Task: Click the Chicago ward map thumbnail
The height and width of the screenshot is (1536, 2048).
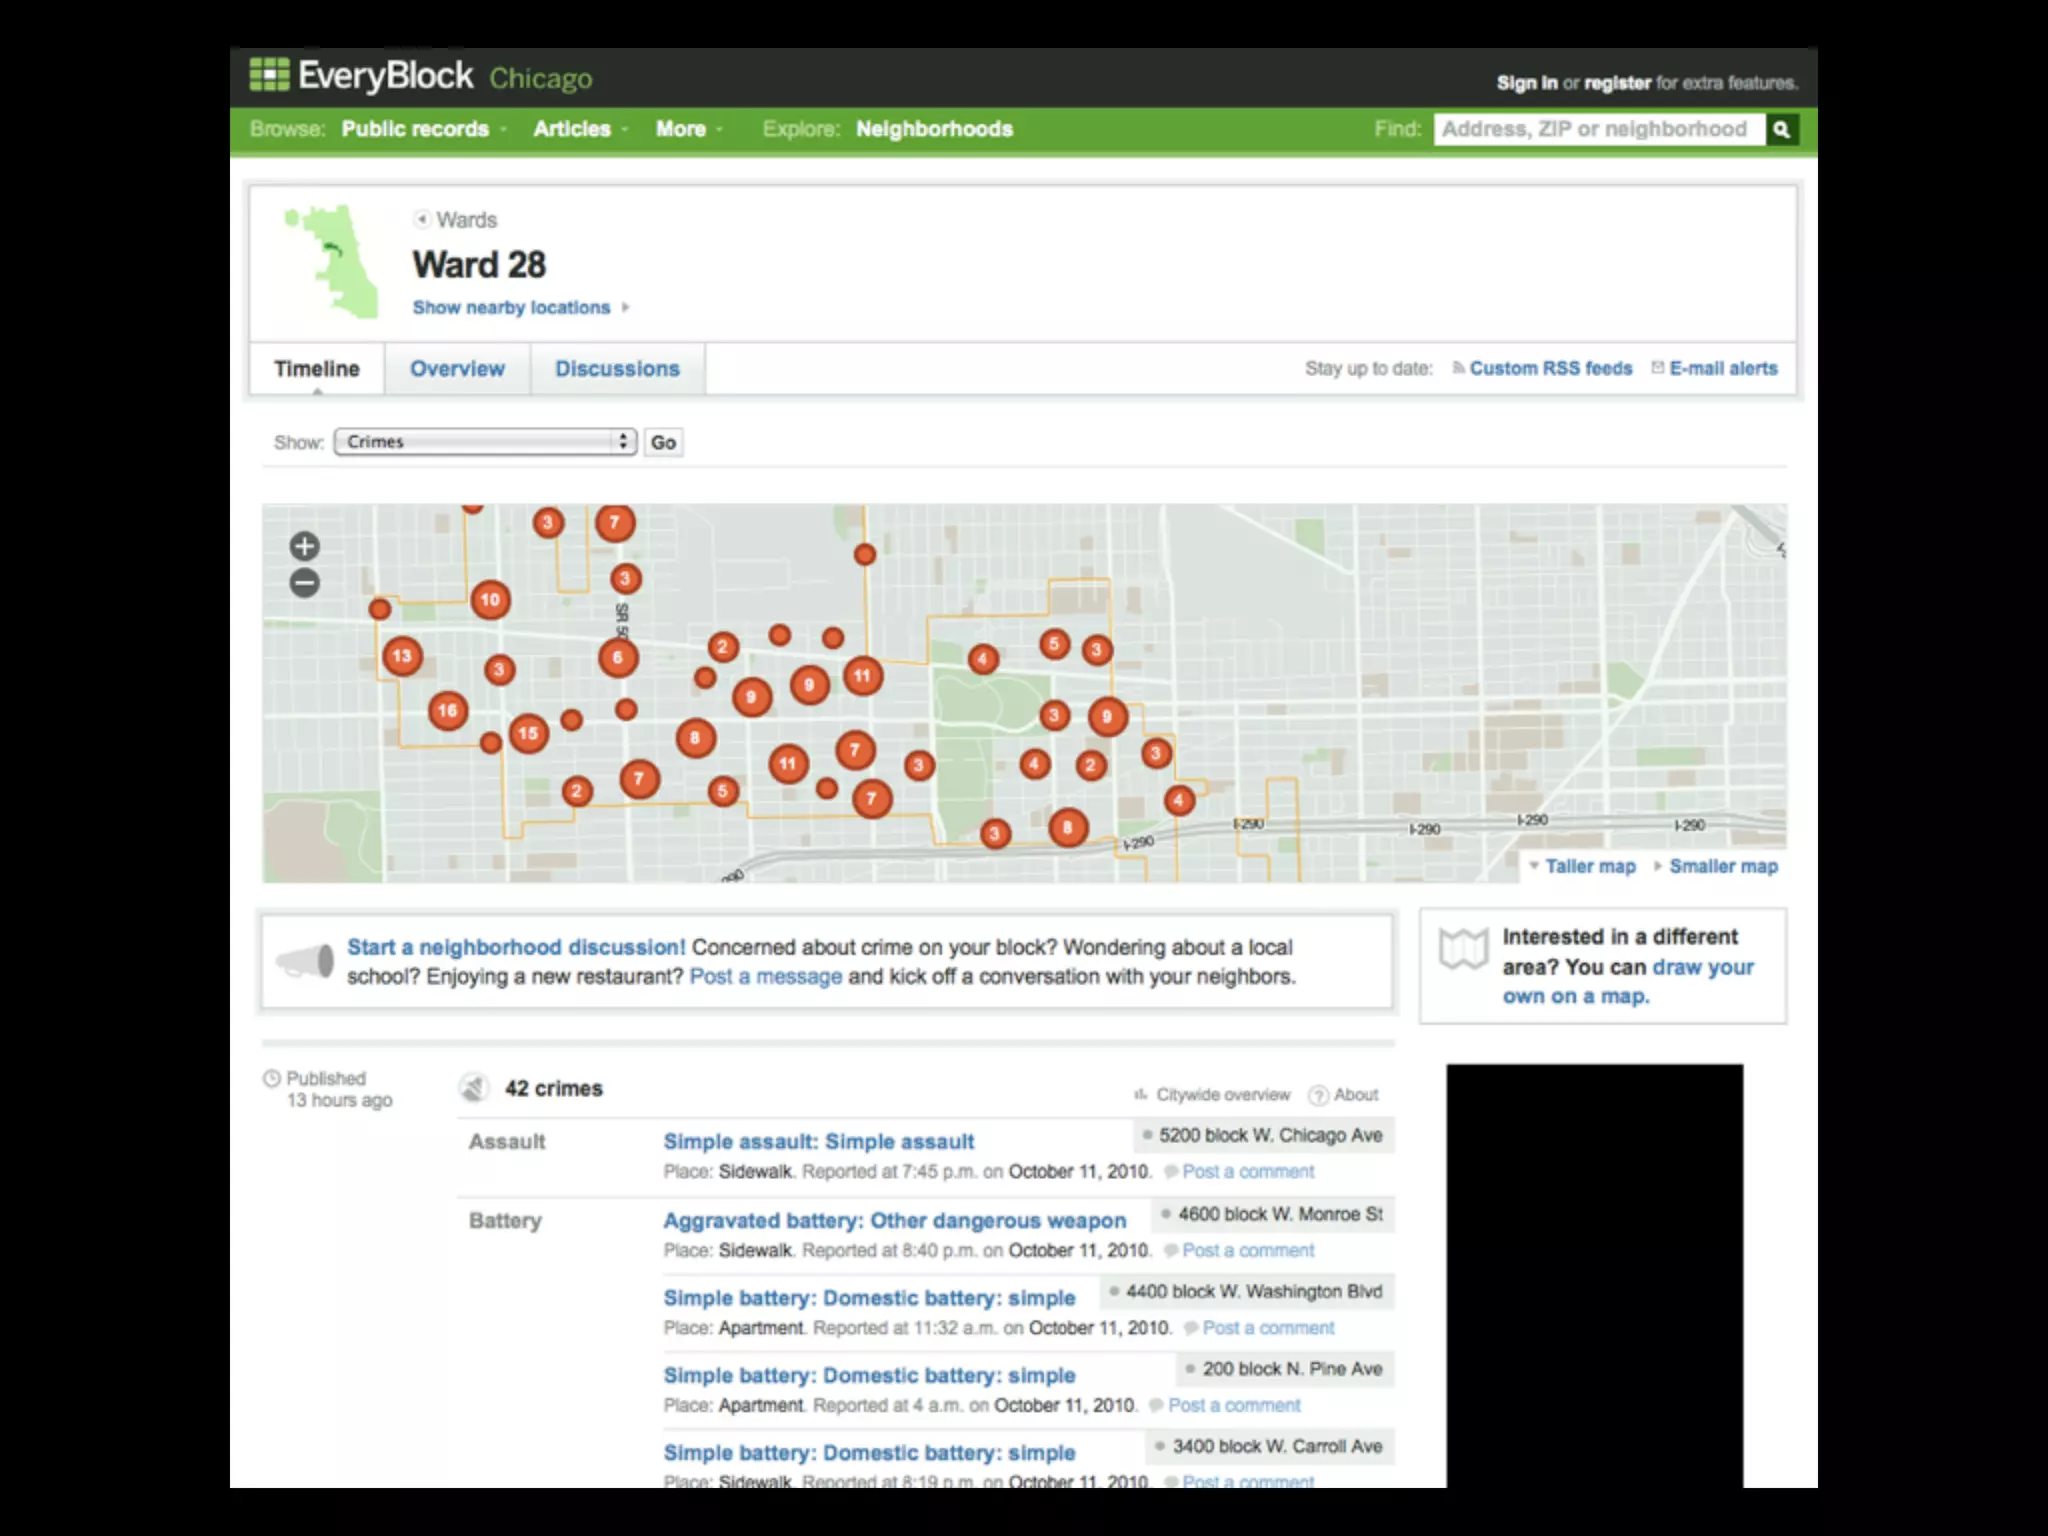Action: [x=334, y=262]
